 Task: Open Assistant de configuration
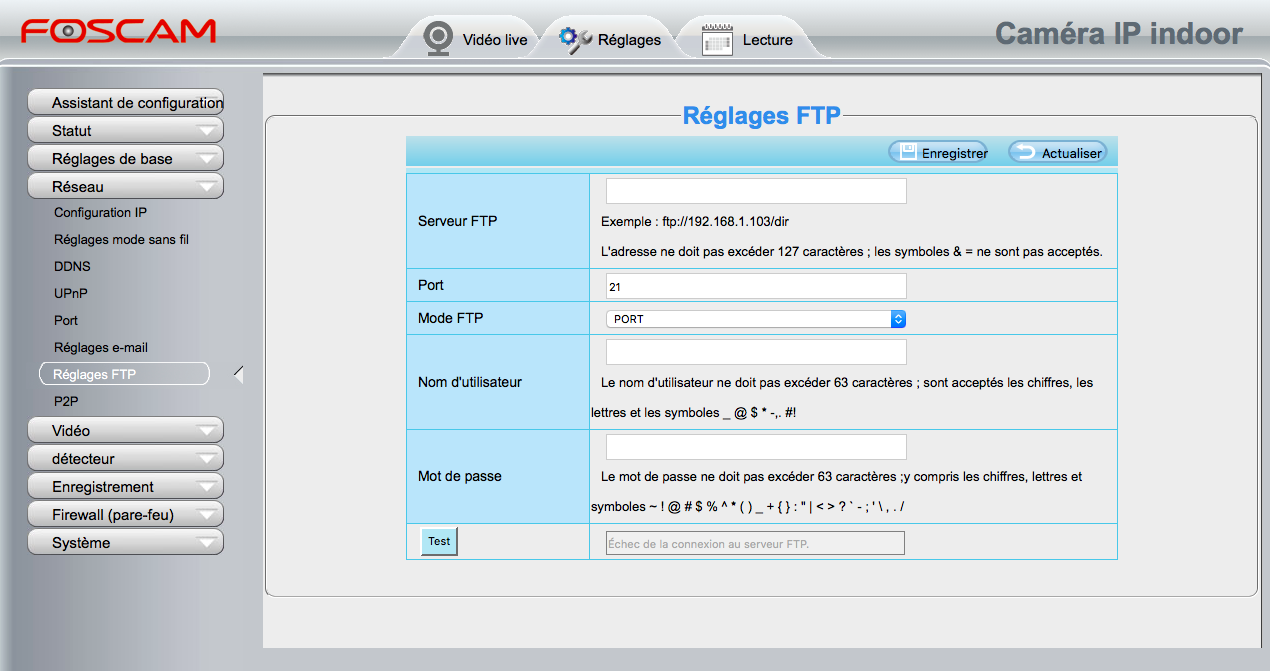pyautogui.click(x=125, y=102)
